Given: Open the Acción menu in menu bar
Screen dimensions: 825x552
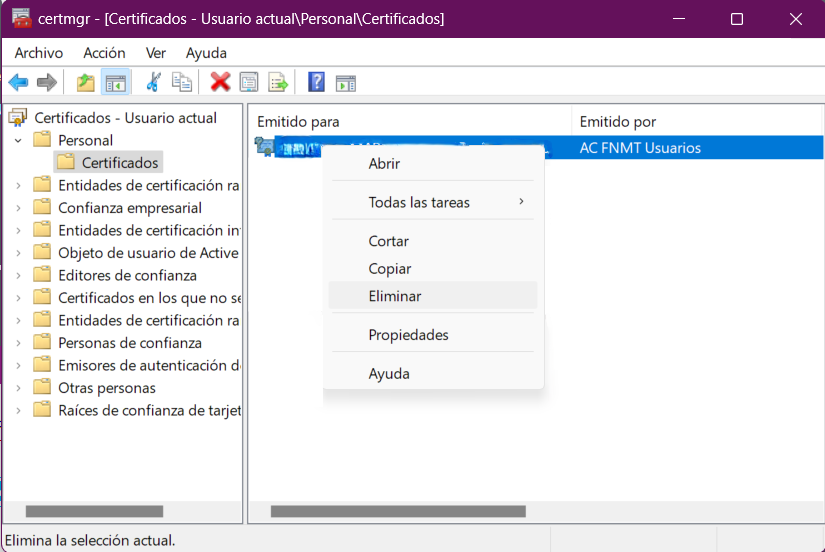Looking at the screenshot, I should [x=104, y=53].
